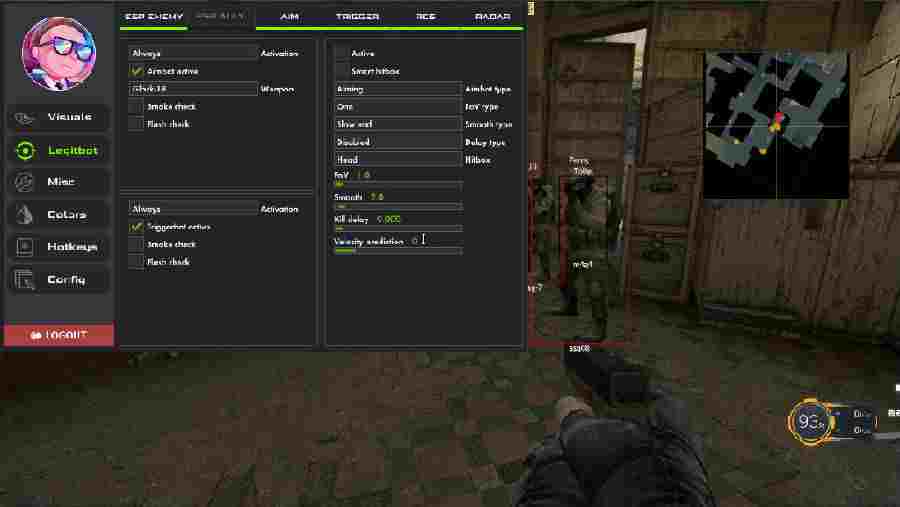Click the red Logout button
The image size is (900, 507).
pyautogui.click(x=59, y=335)
